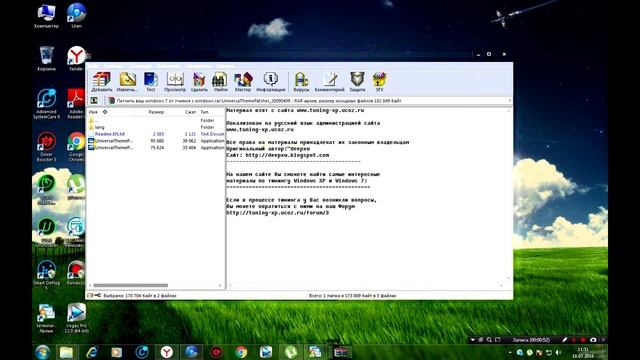This screenshot has width=640, height=360.
Task: Click the volume icon in system tray
Action: click(558, 352)
